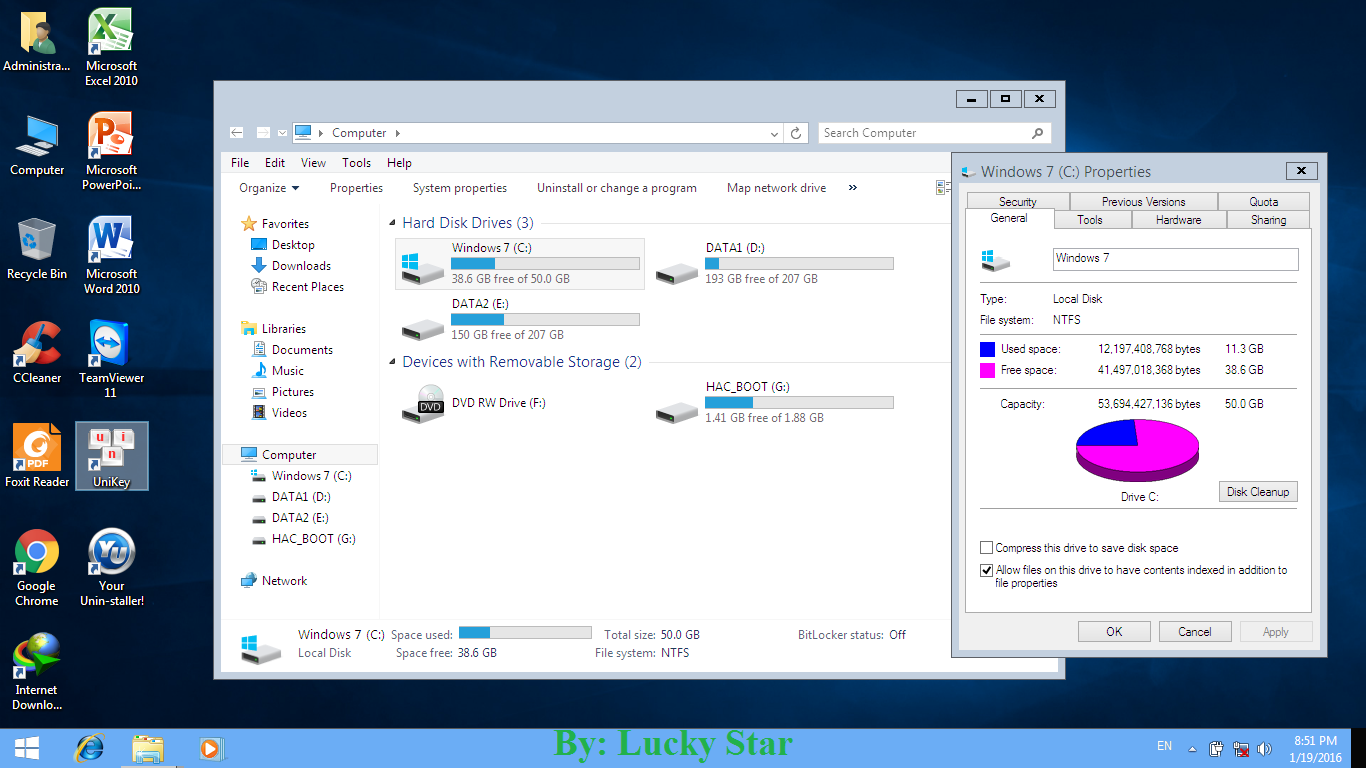Click the volume speaker tray icon

1265,748
